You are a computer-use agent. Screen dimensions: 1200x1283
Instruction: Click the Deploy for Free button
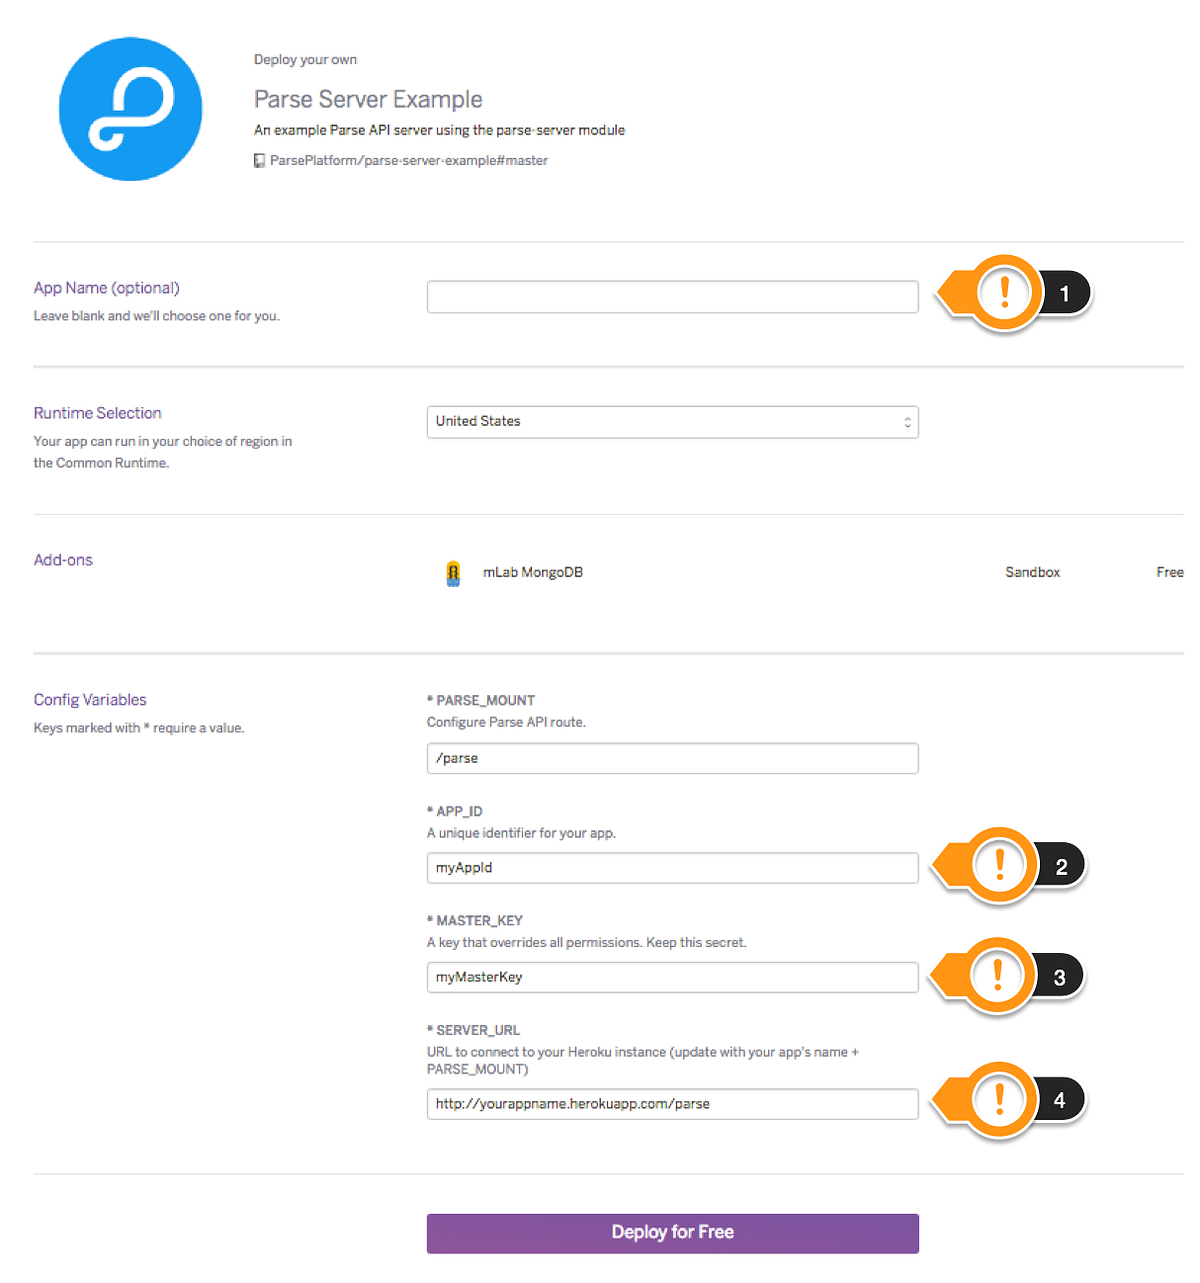(x=672, y=1232)
